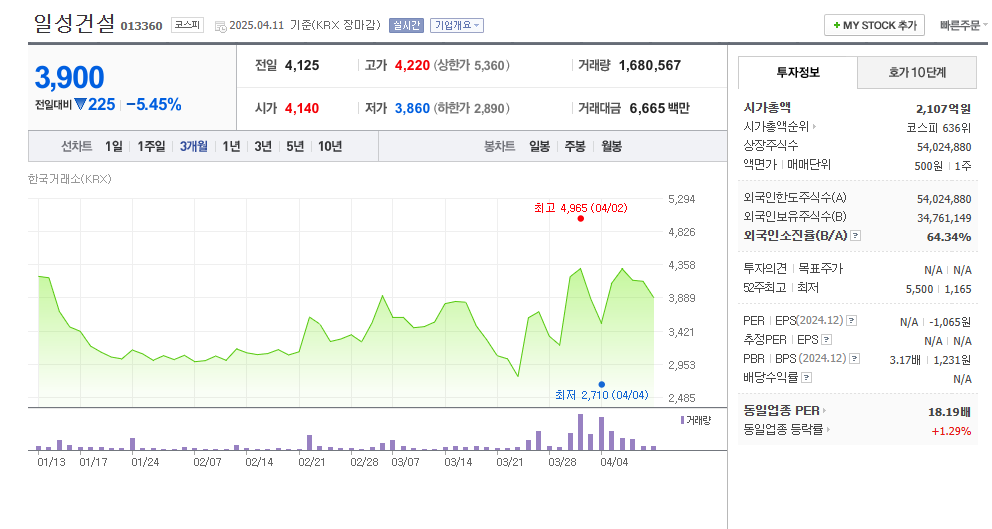The height and width of the screenshot is (529, 992).
Task: Select 월봉 candle chart
Action: point(611,147)
